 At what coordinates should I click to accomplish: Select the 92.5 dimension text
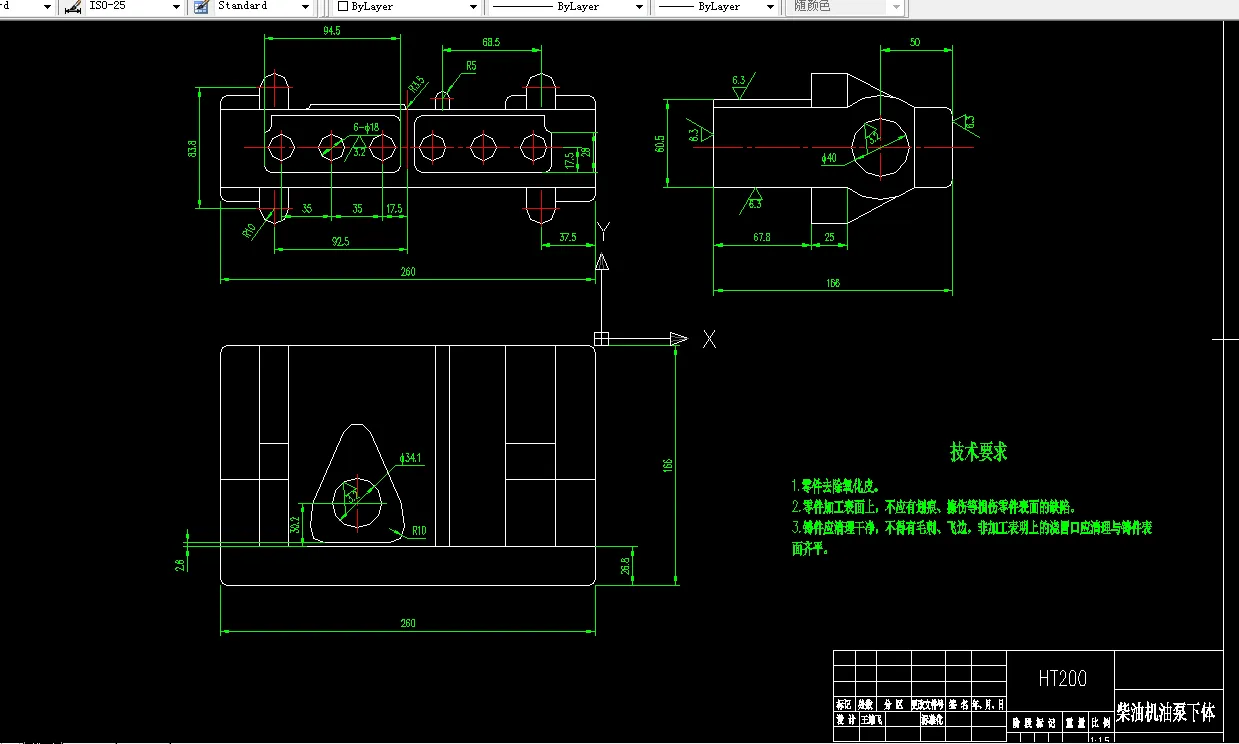340,241
